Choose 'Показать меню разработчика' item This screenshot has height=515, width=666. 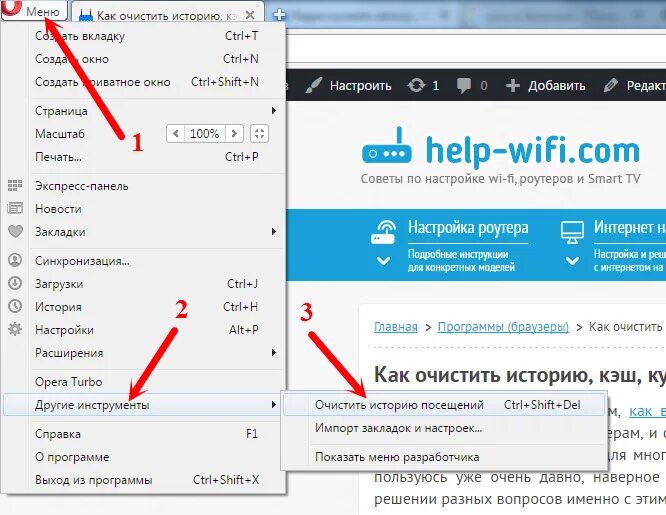coord(444,457)
